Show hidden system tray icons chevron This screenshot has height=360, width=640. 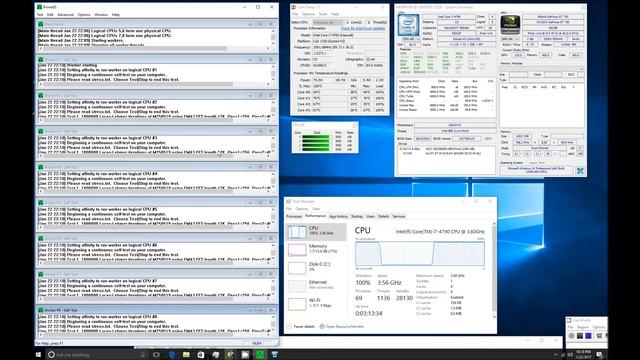point(556,355)
